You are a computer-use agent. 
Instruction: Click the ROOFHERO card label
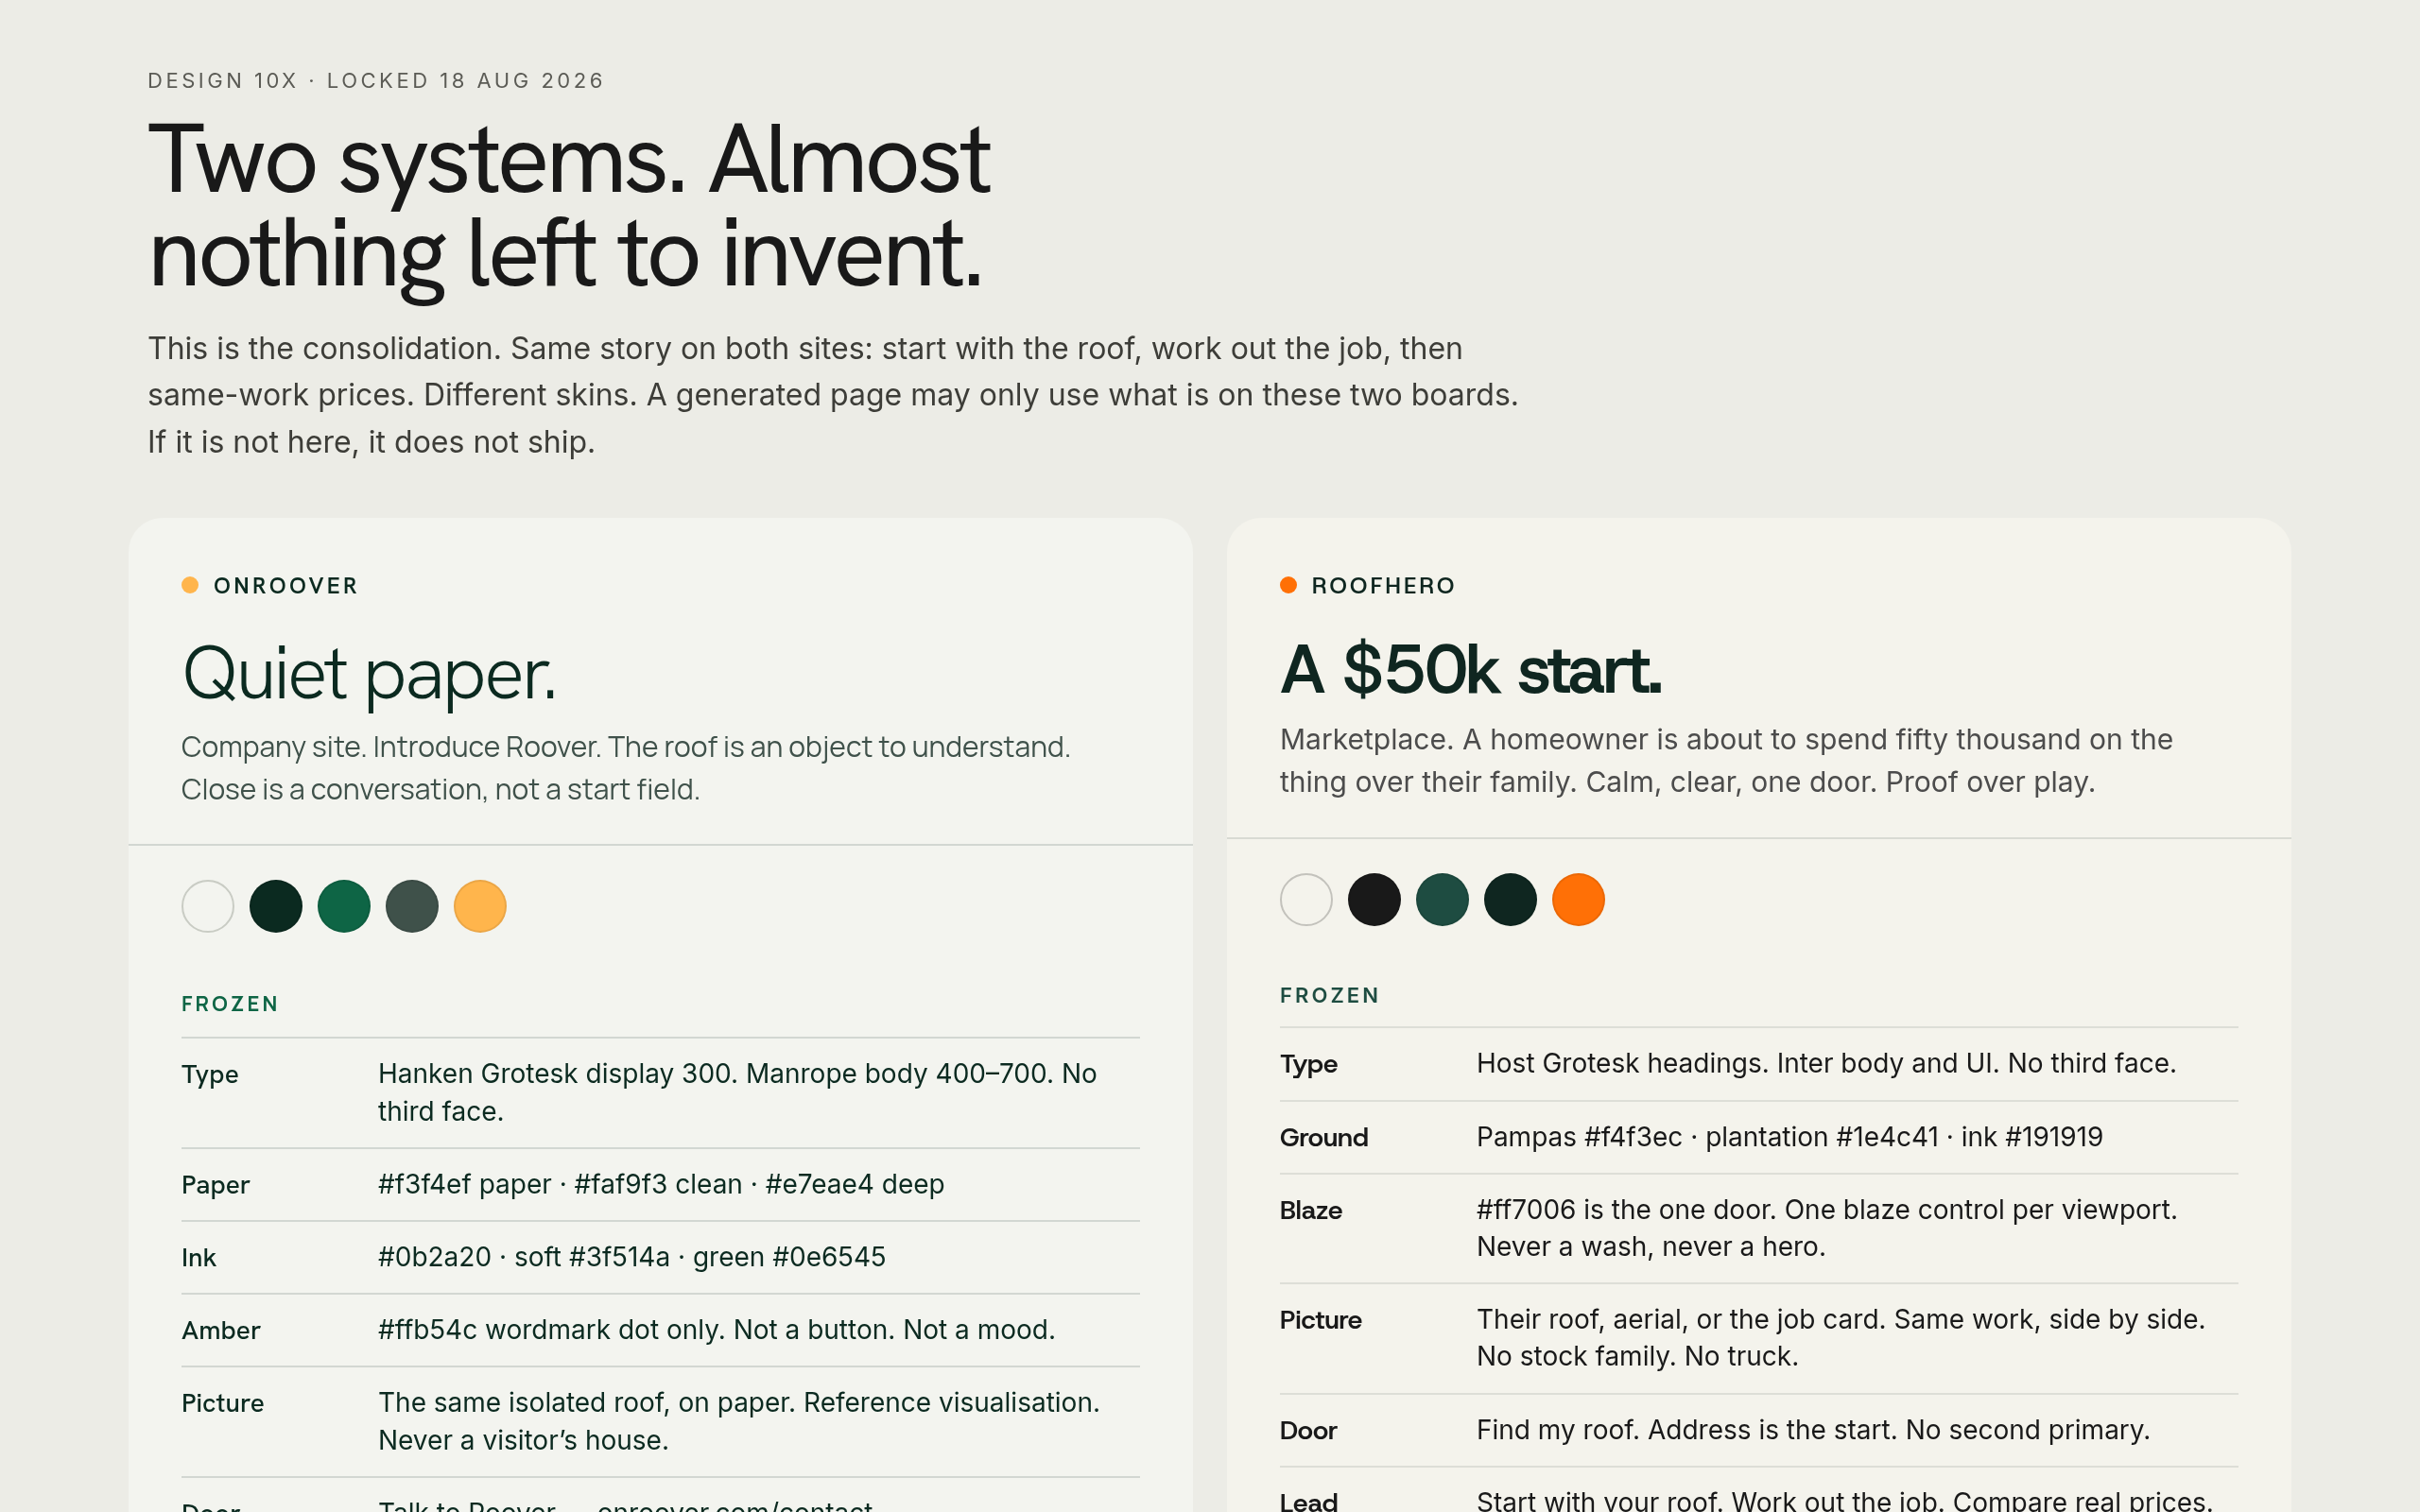[x=1383, y=586]
